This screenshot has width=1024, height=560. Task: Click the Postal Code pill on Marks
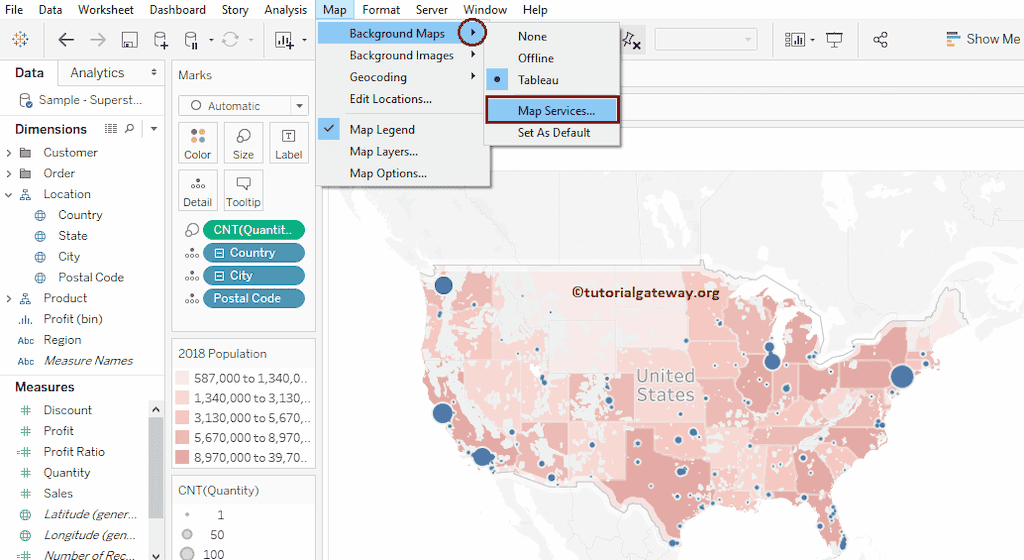pos(253,298)
